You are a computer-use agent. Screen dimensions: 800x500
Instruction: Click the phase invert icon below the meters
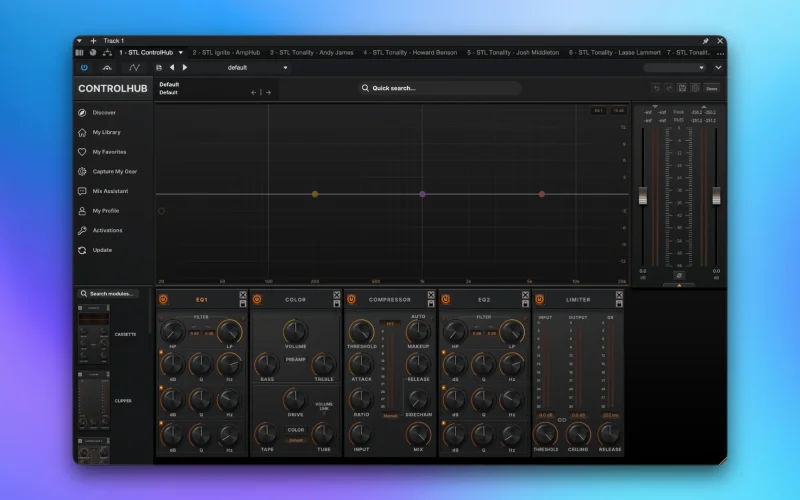(679, 276)
